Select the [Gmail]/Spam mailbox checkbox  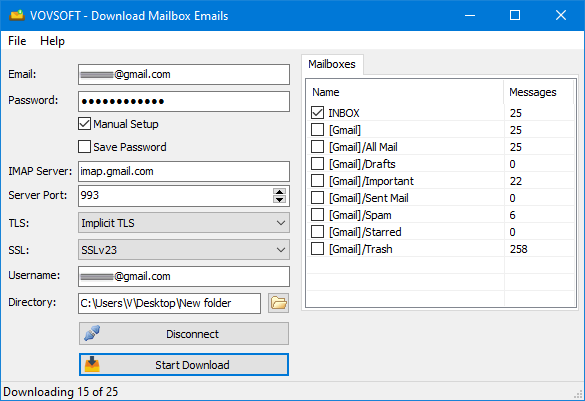pos(317,215)
